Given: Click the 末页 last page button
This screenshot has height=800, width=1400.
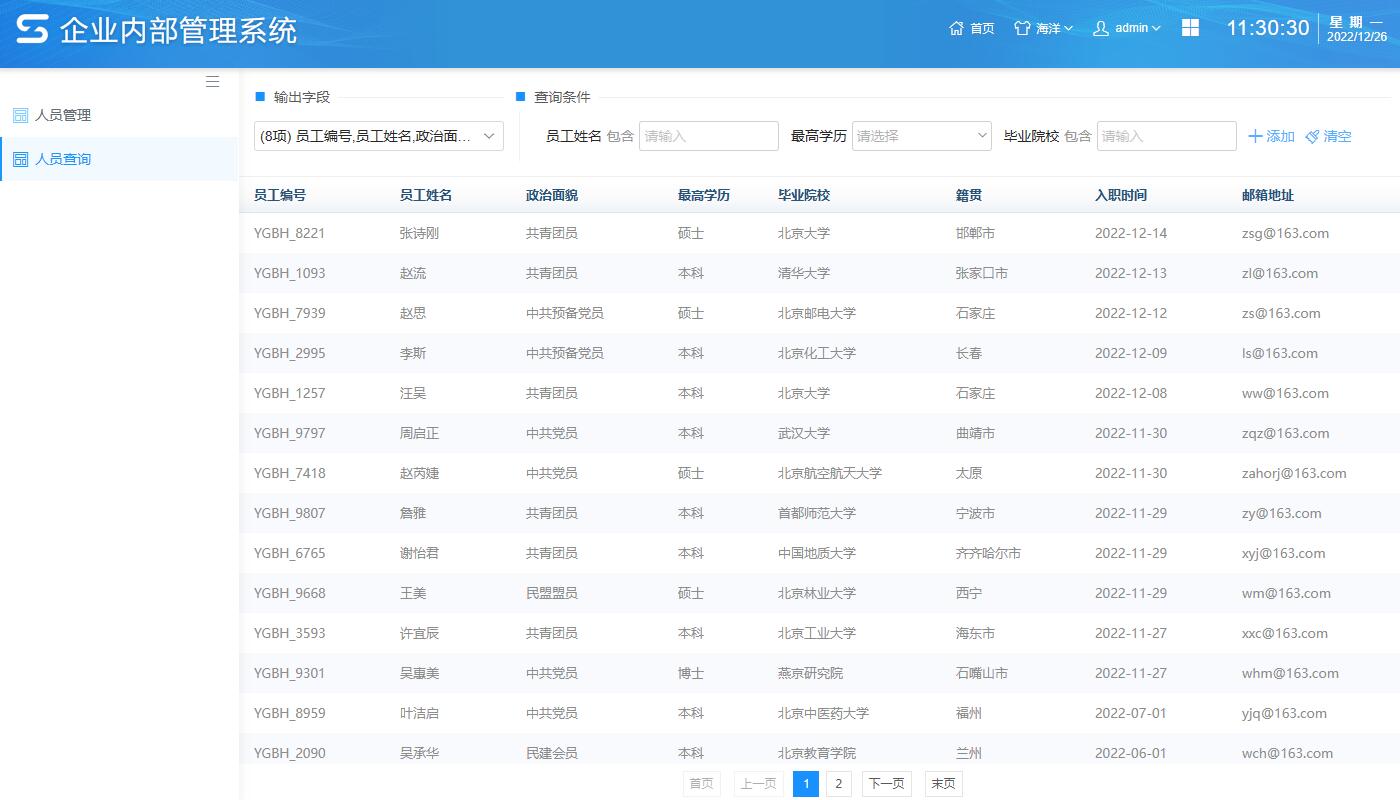Looking at the screenshot, I should click(942, 784).
